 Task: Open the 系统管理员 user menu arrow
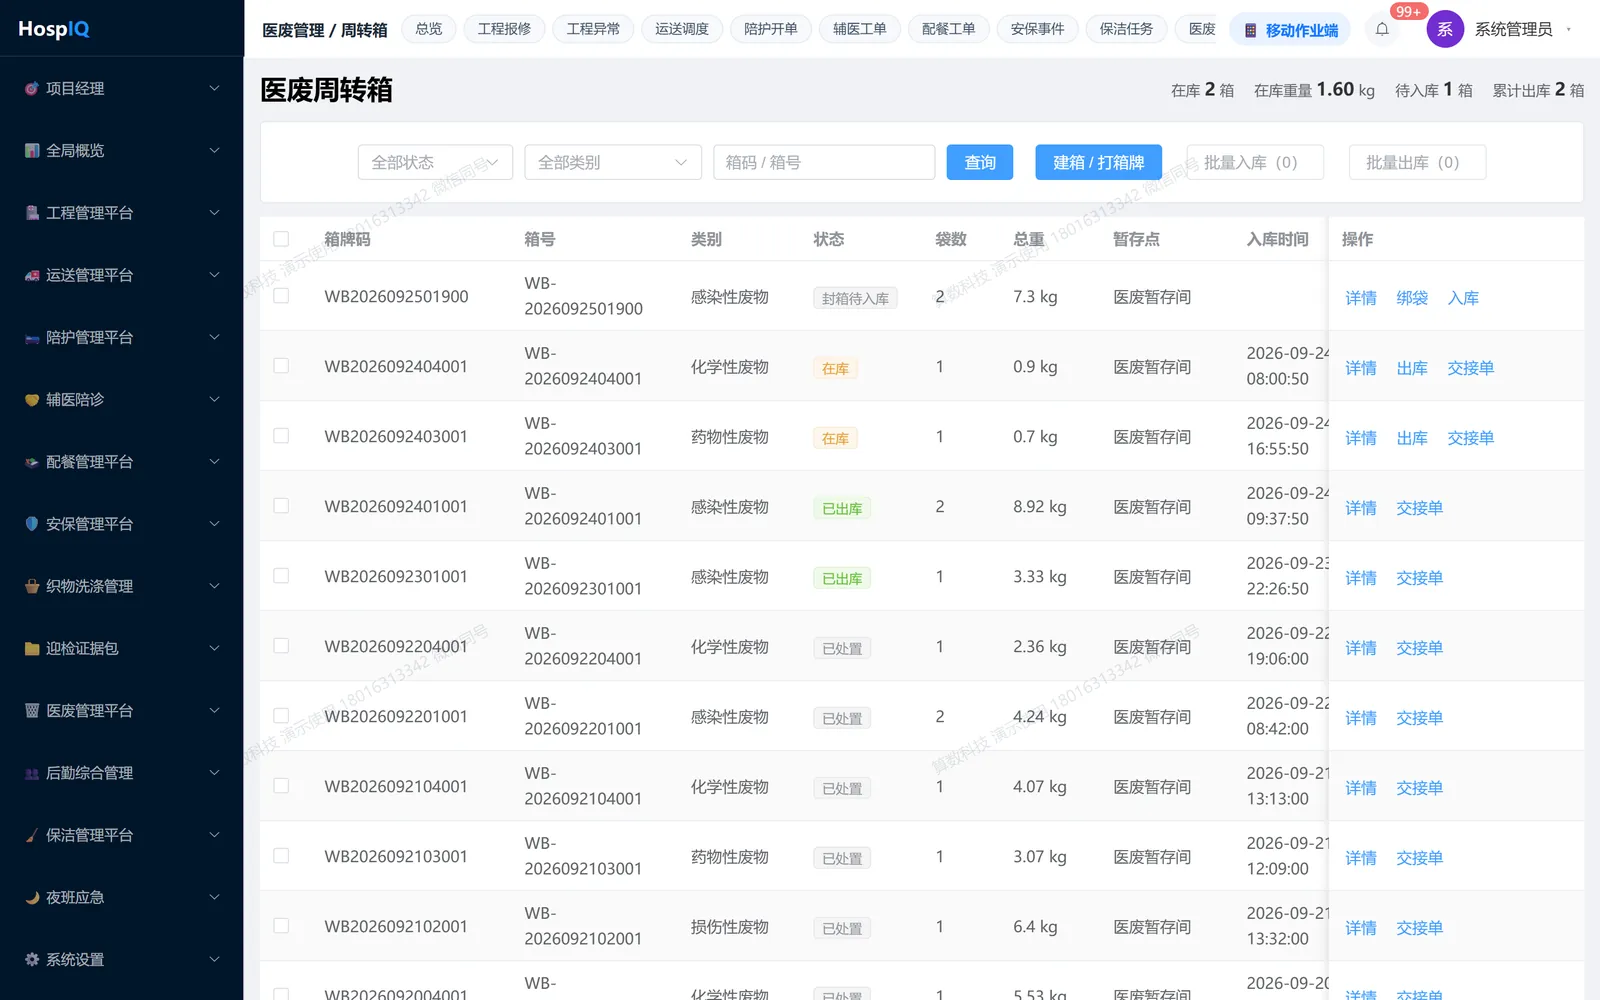(x=1569, y=29)
